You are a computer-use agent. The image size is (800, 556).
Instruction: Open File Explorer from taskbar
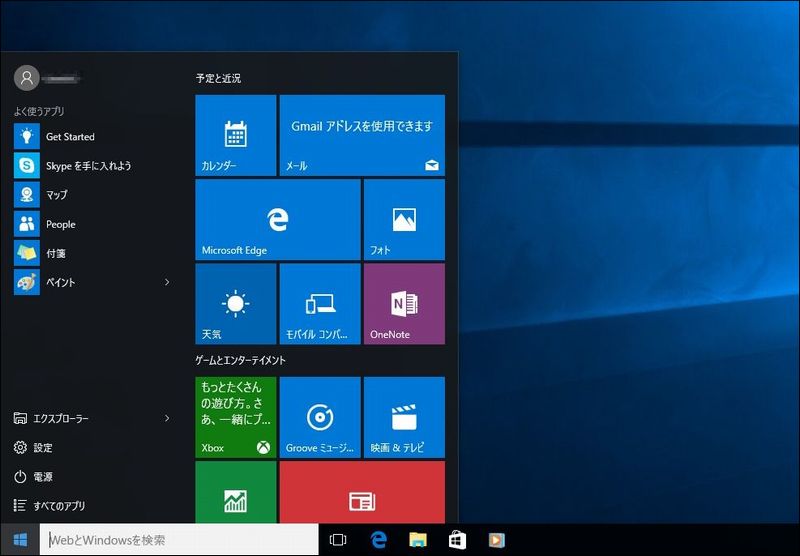[418, 540]
